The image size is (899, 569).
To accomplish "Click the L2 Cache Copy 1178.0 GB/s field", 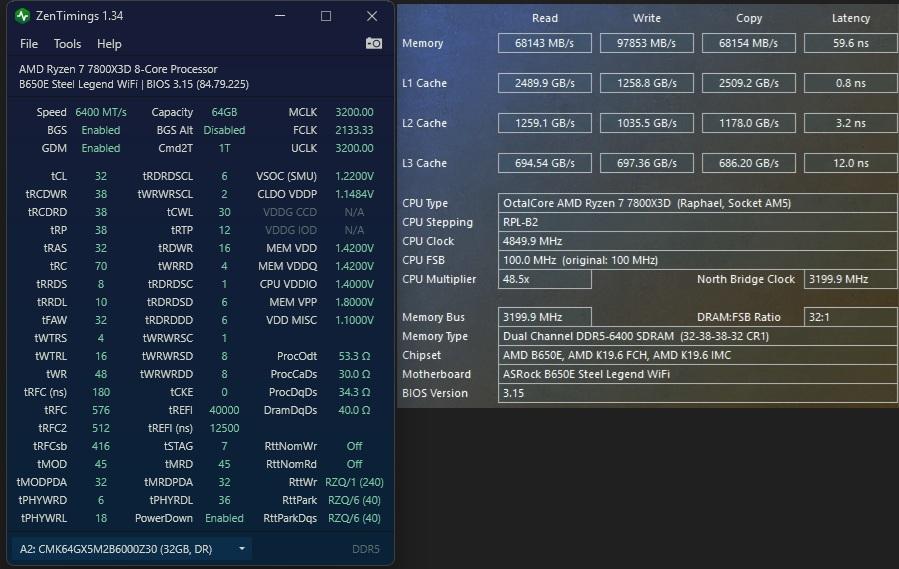I will point(749,123).
